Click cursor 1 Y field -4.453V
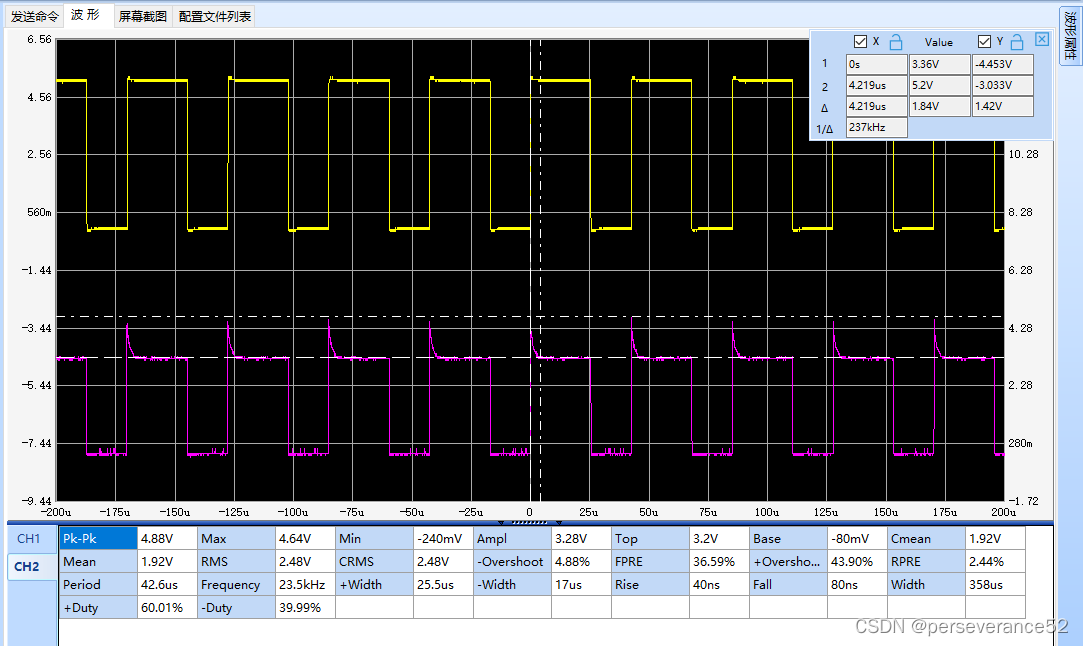 tap(1003, 64)
